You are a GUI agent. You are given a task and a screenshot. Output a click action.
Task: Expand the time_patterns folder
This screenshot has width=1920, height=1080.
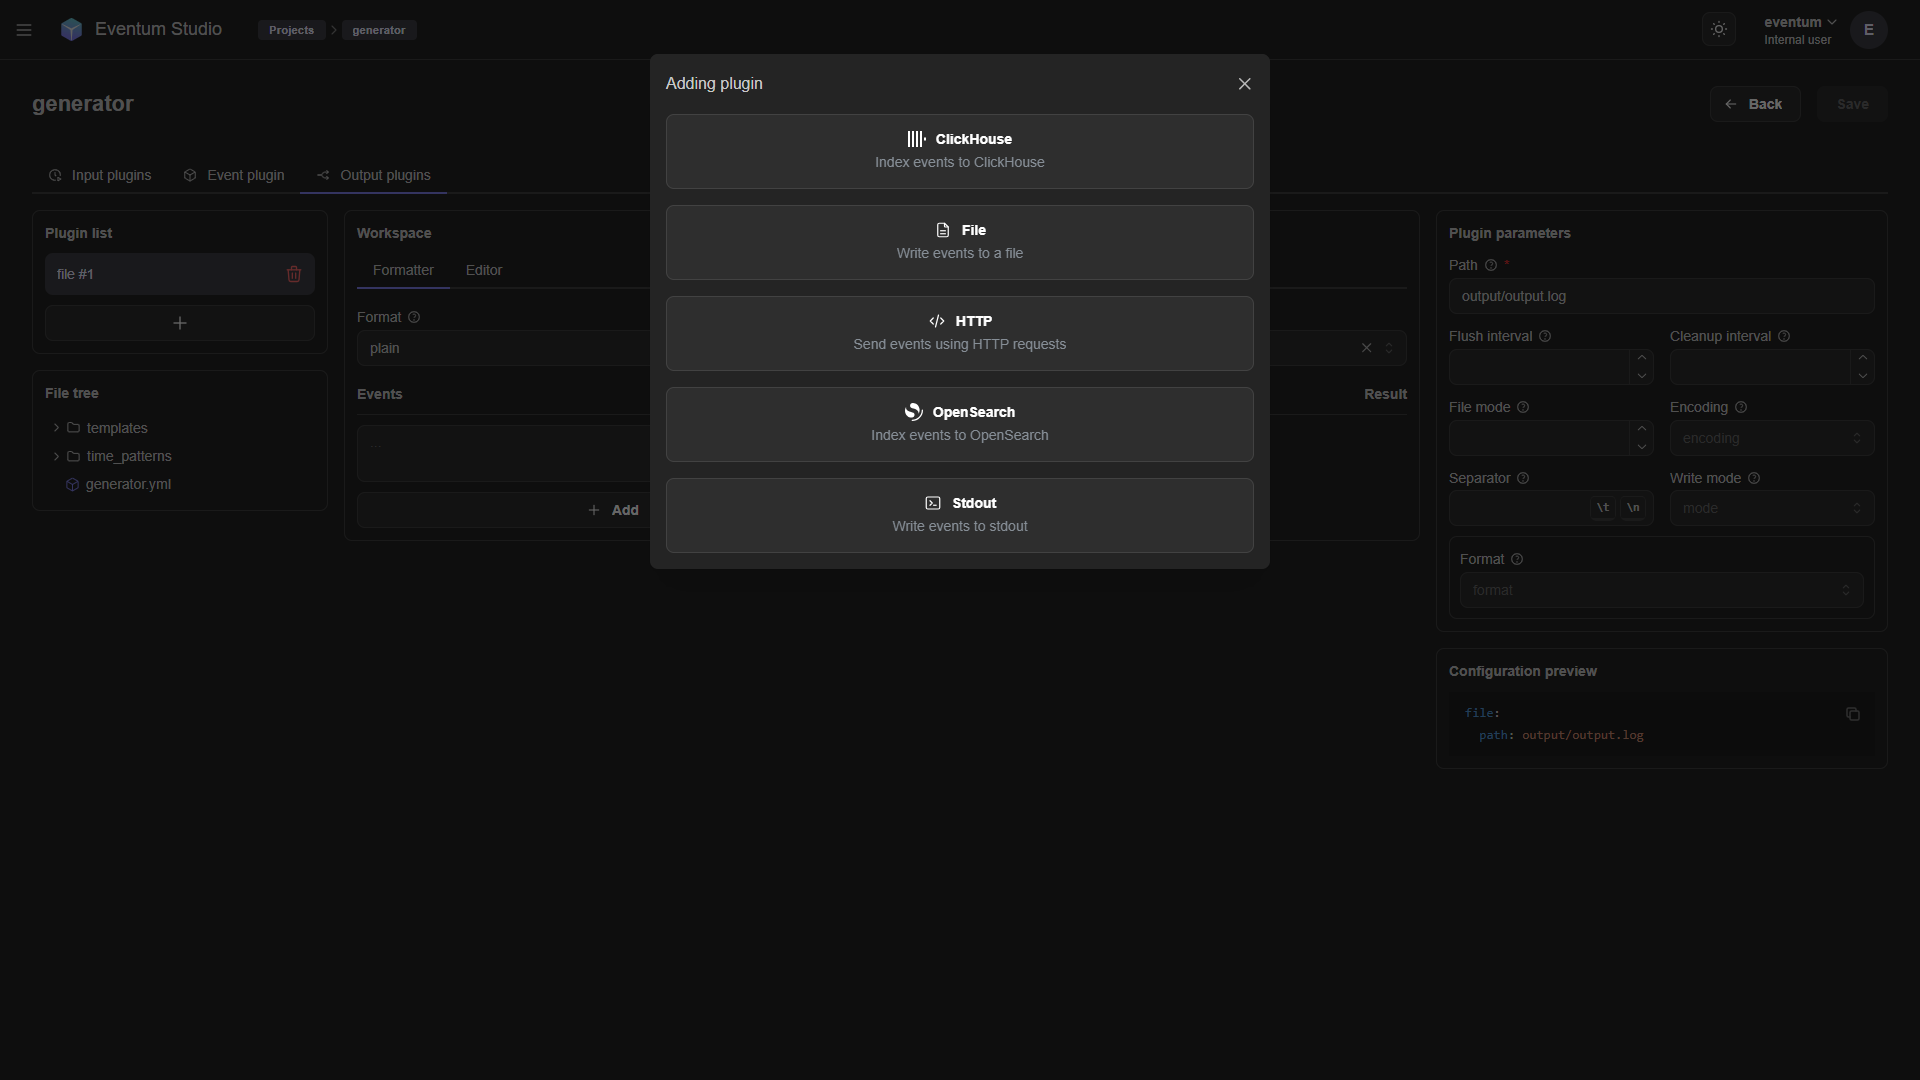tap(56, 456)
